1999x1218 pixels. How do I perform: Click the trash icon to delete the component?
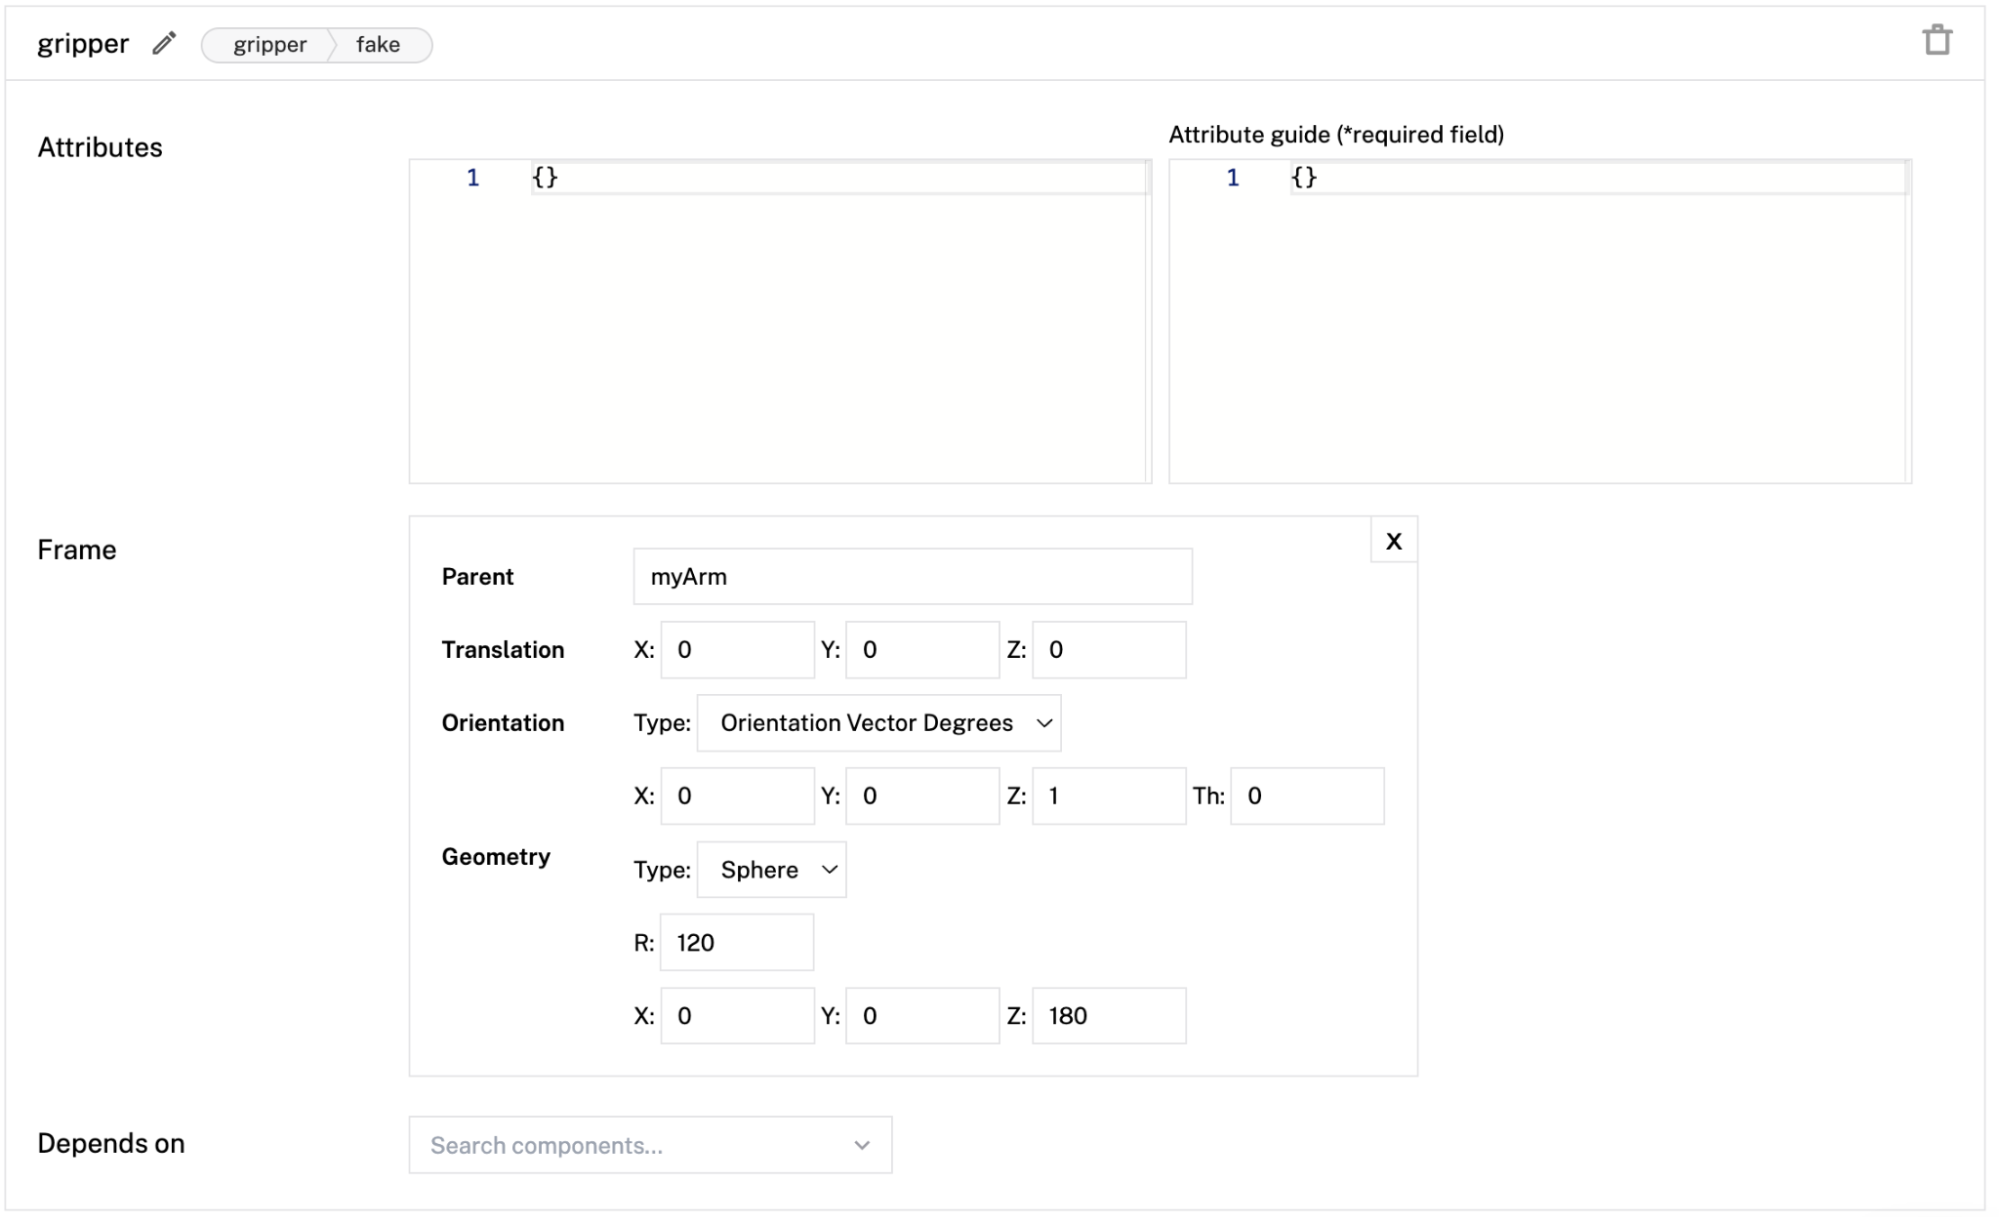click(x=1938, y=39)
